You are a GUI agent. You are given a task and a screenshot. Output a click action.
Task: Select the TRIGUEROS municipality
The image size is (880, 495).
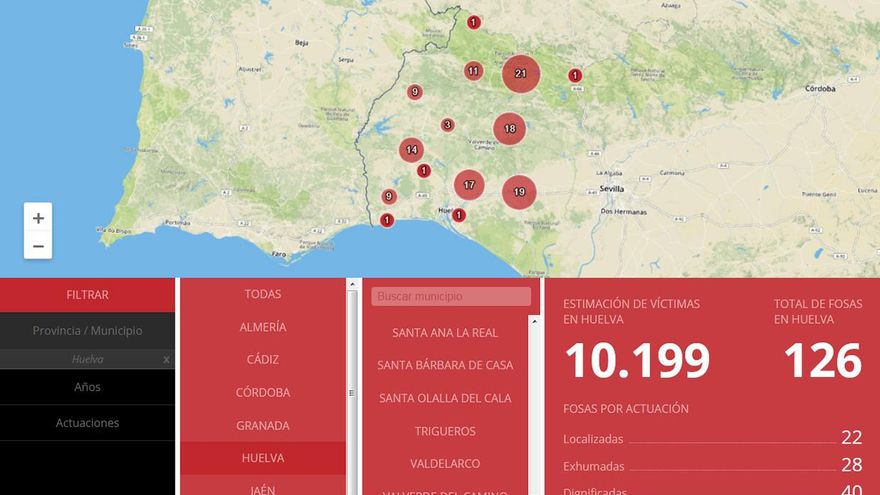click(445, 431)
